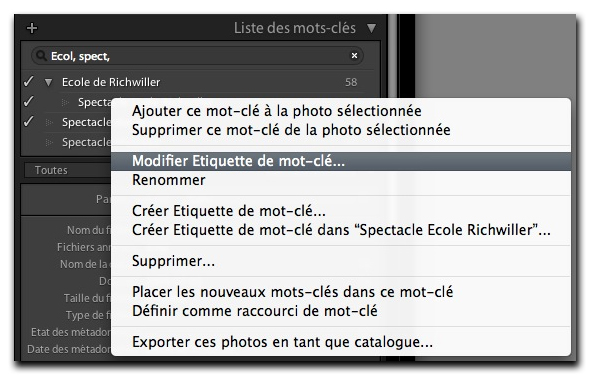Choose Créer Etiquette dans Spectacle Ecole Richwiller
590x375 pixels.
click(x=341, y=230)
